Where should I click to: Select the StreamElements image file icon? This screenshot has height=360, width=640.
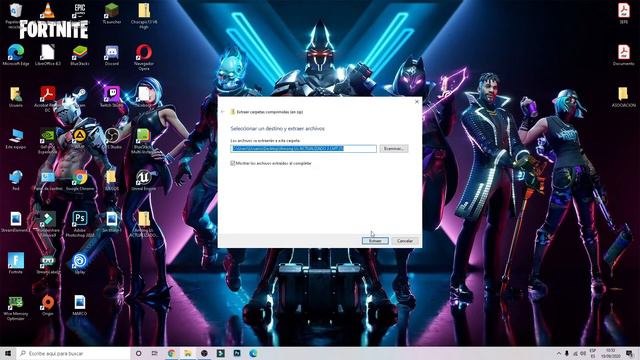(x=16, y=222)
